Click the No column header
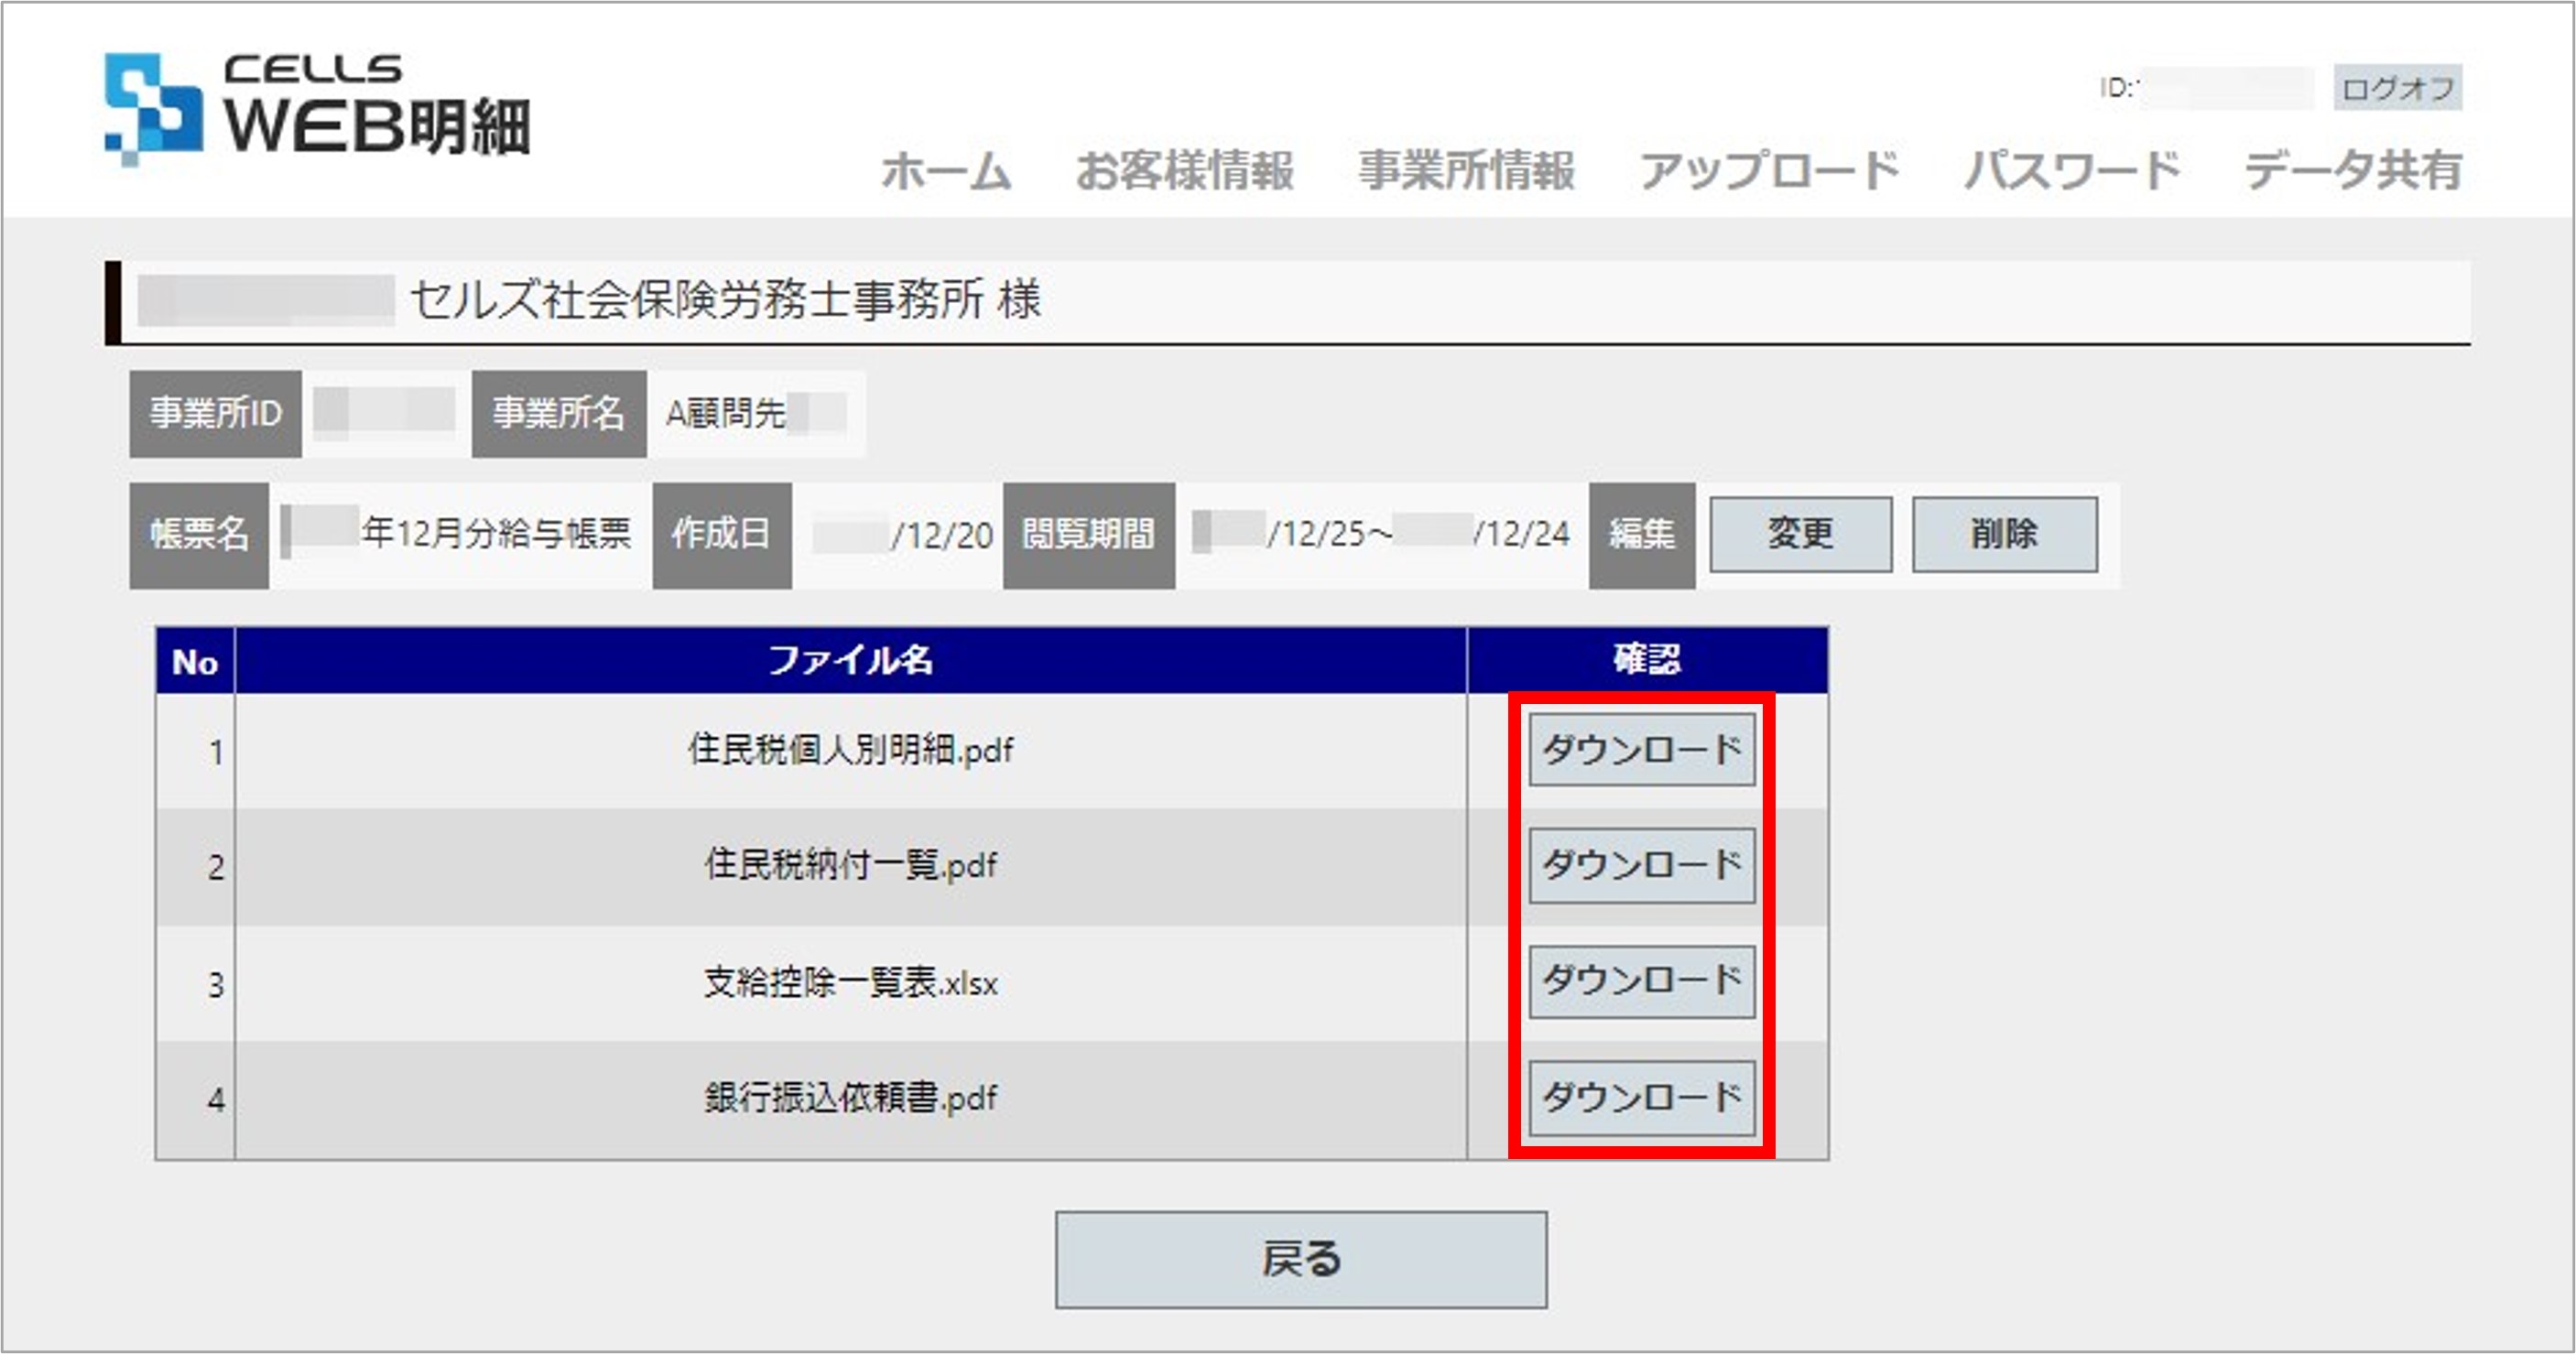Image resolution: width=2576 pixels, height=1354 pixels. (195, 661)
